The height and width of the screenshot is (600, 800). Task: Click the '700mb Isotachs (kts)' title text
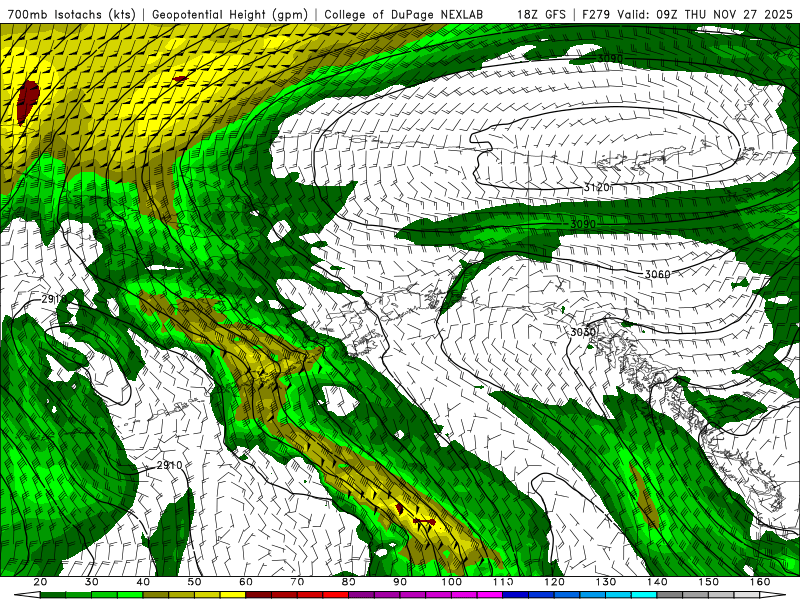[x=72, y=14]
